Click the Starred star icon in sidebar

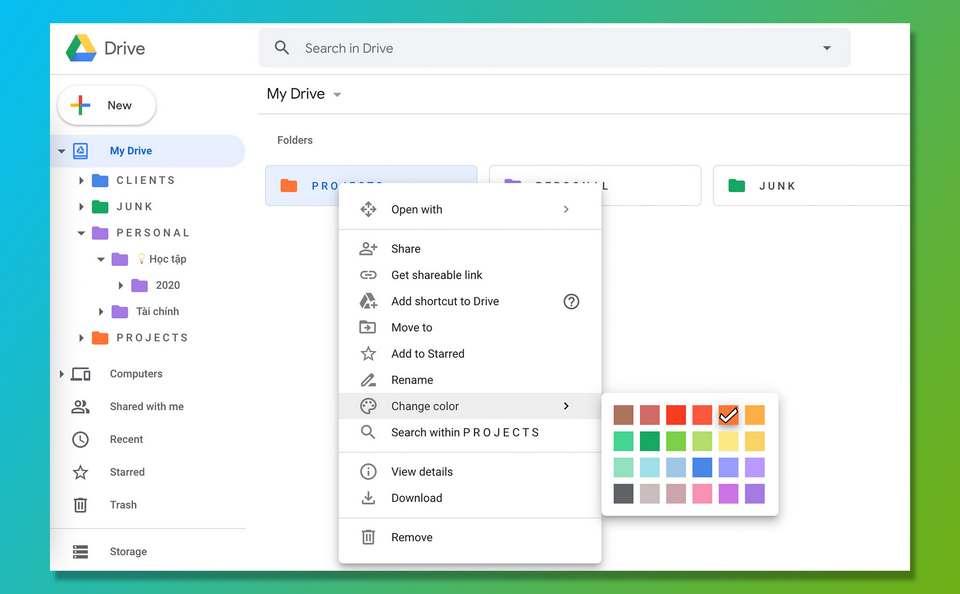81,472
